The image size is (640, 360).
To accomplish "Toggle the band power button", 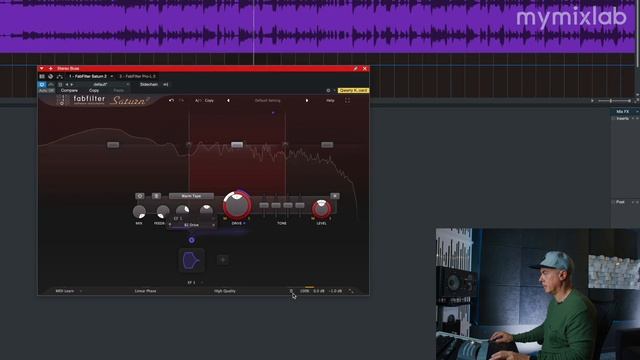I will click(140, 196).
